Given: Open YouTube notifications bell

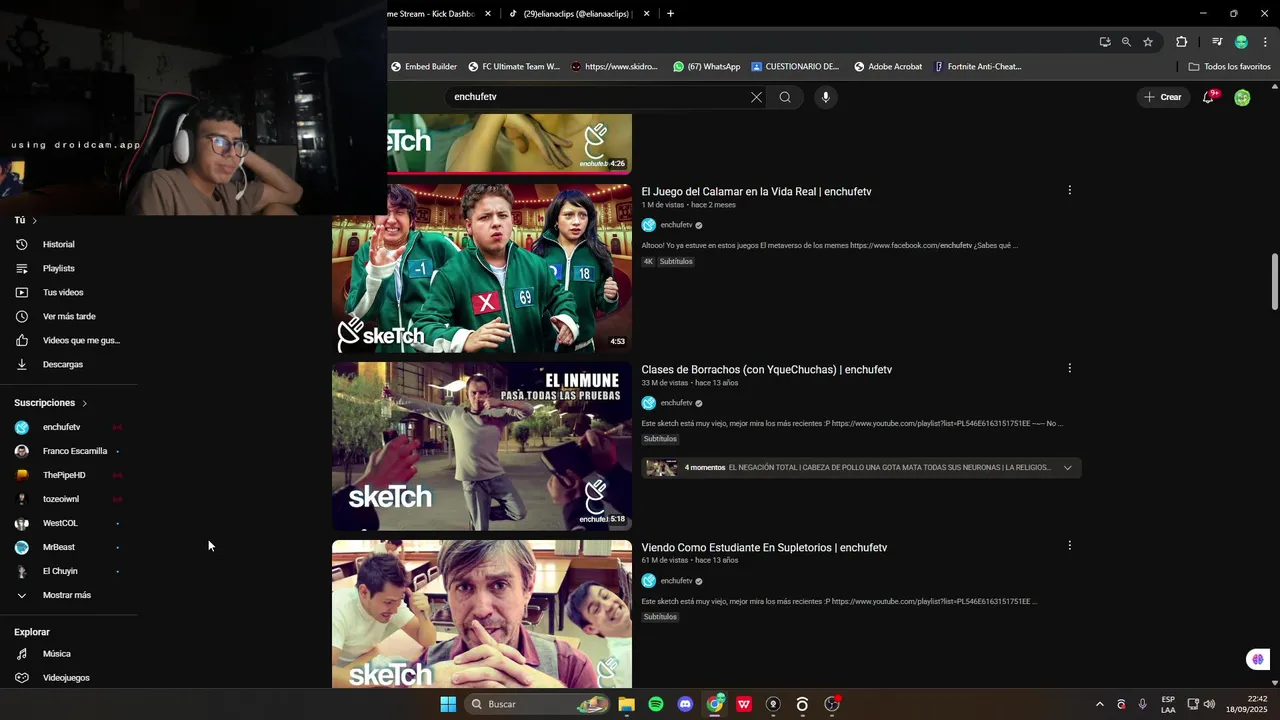Looking at the screenshot, I should click(x=1209, y=97).
